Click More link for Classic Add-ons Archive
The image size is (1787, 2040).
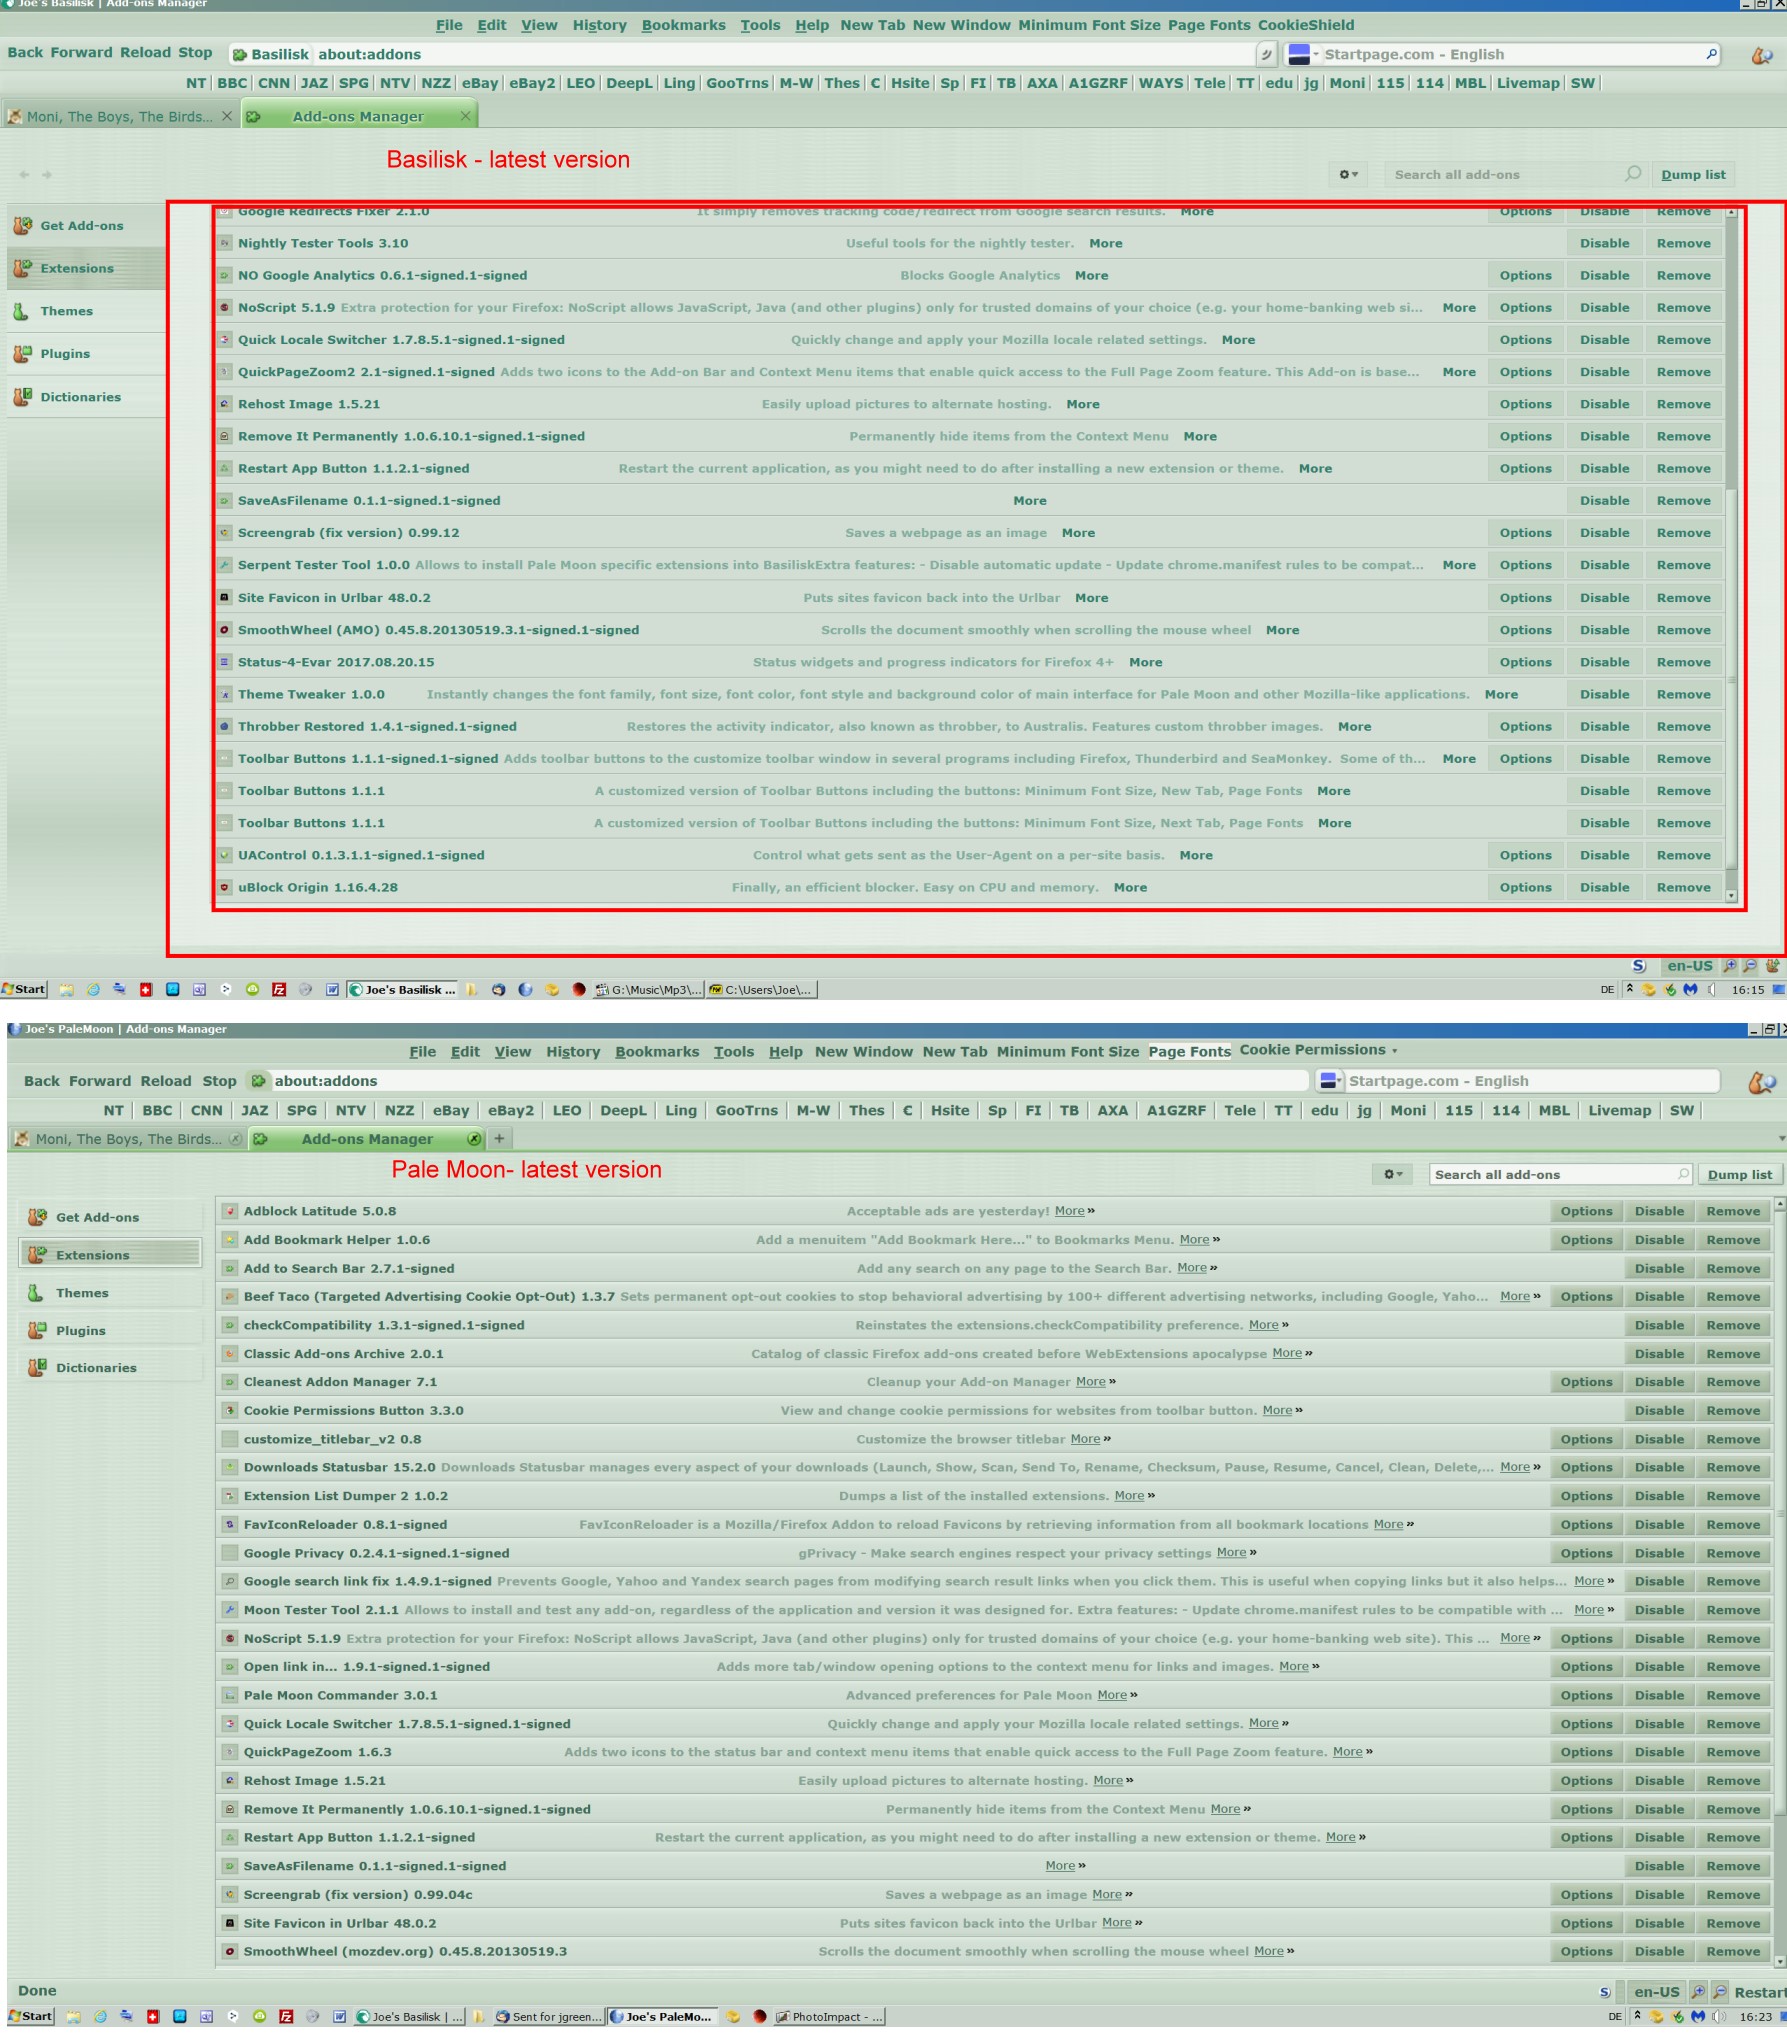click(1287, 1353)
